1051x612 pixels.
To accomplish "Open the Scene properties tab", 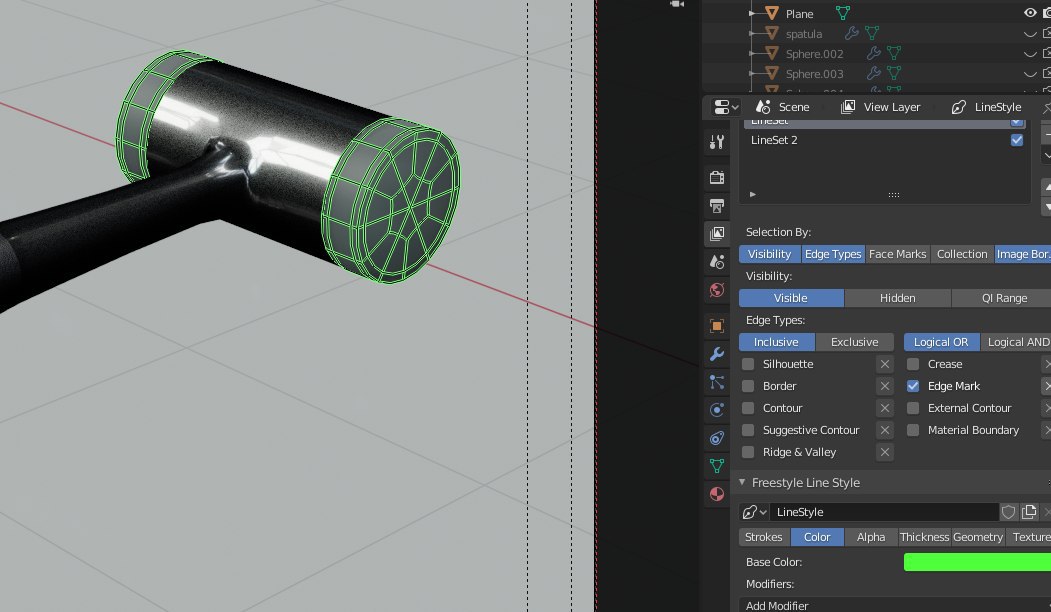I will [x=717, y=261].
